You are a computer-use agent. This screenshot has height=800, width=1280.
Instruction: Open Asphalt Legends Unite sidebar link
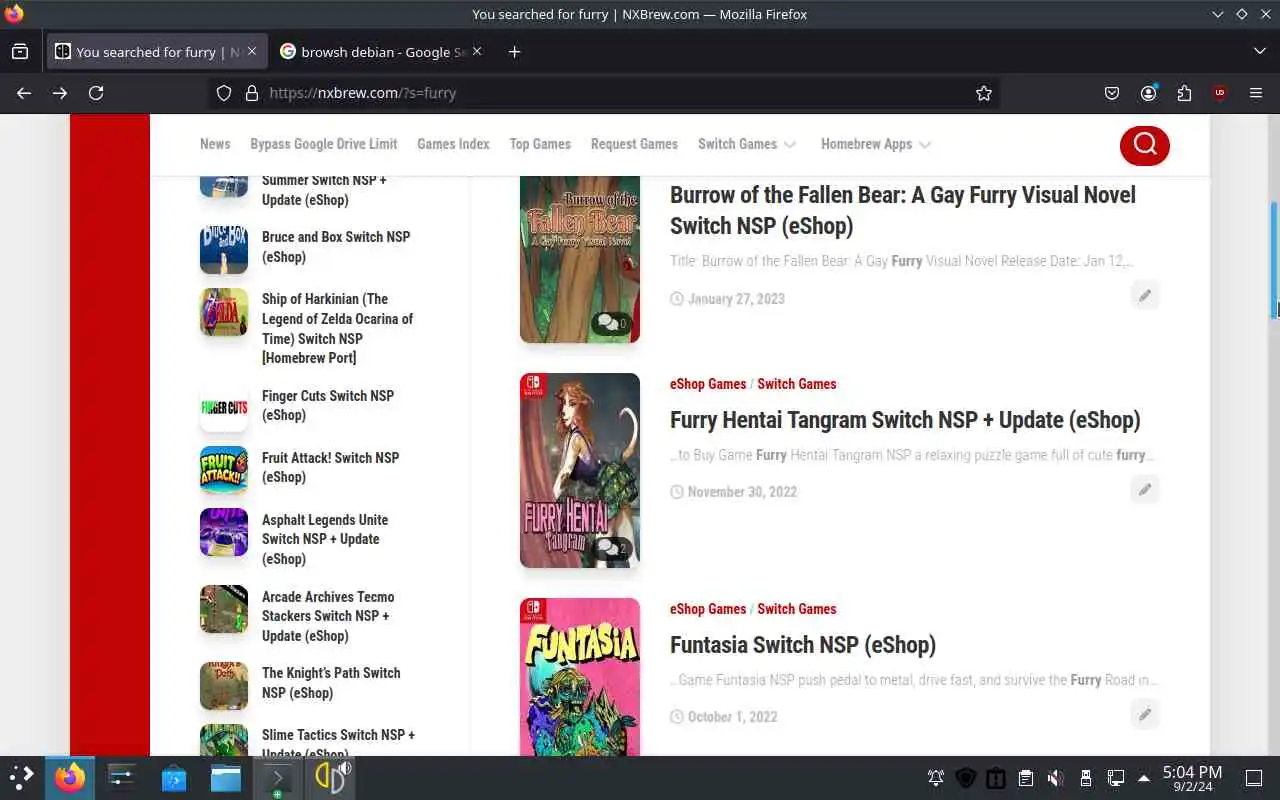(325, 539)
